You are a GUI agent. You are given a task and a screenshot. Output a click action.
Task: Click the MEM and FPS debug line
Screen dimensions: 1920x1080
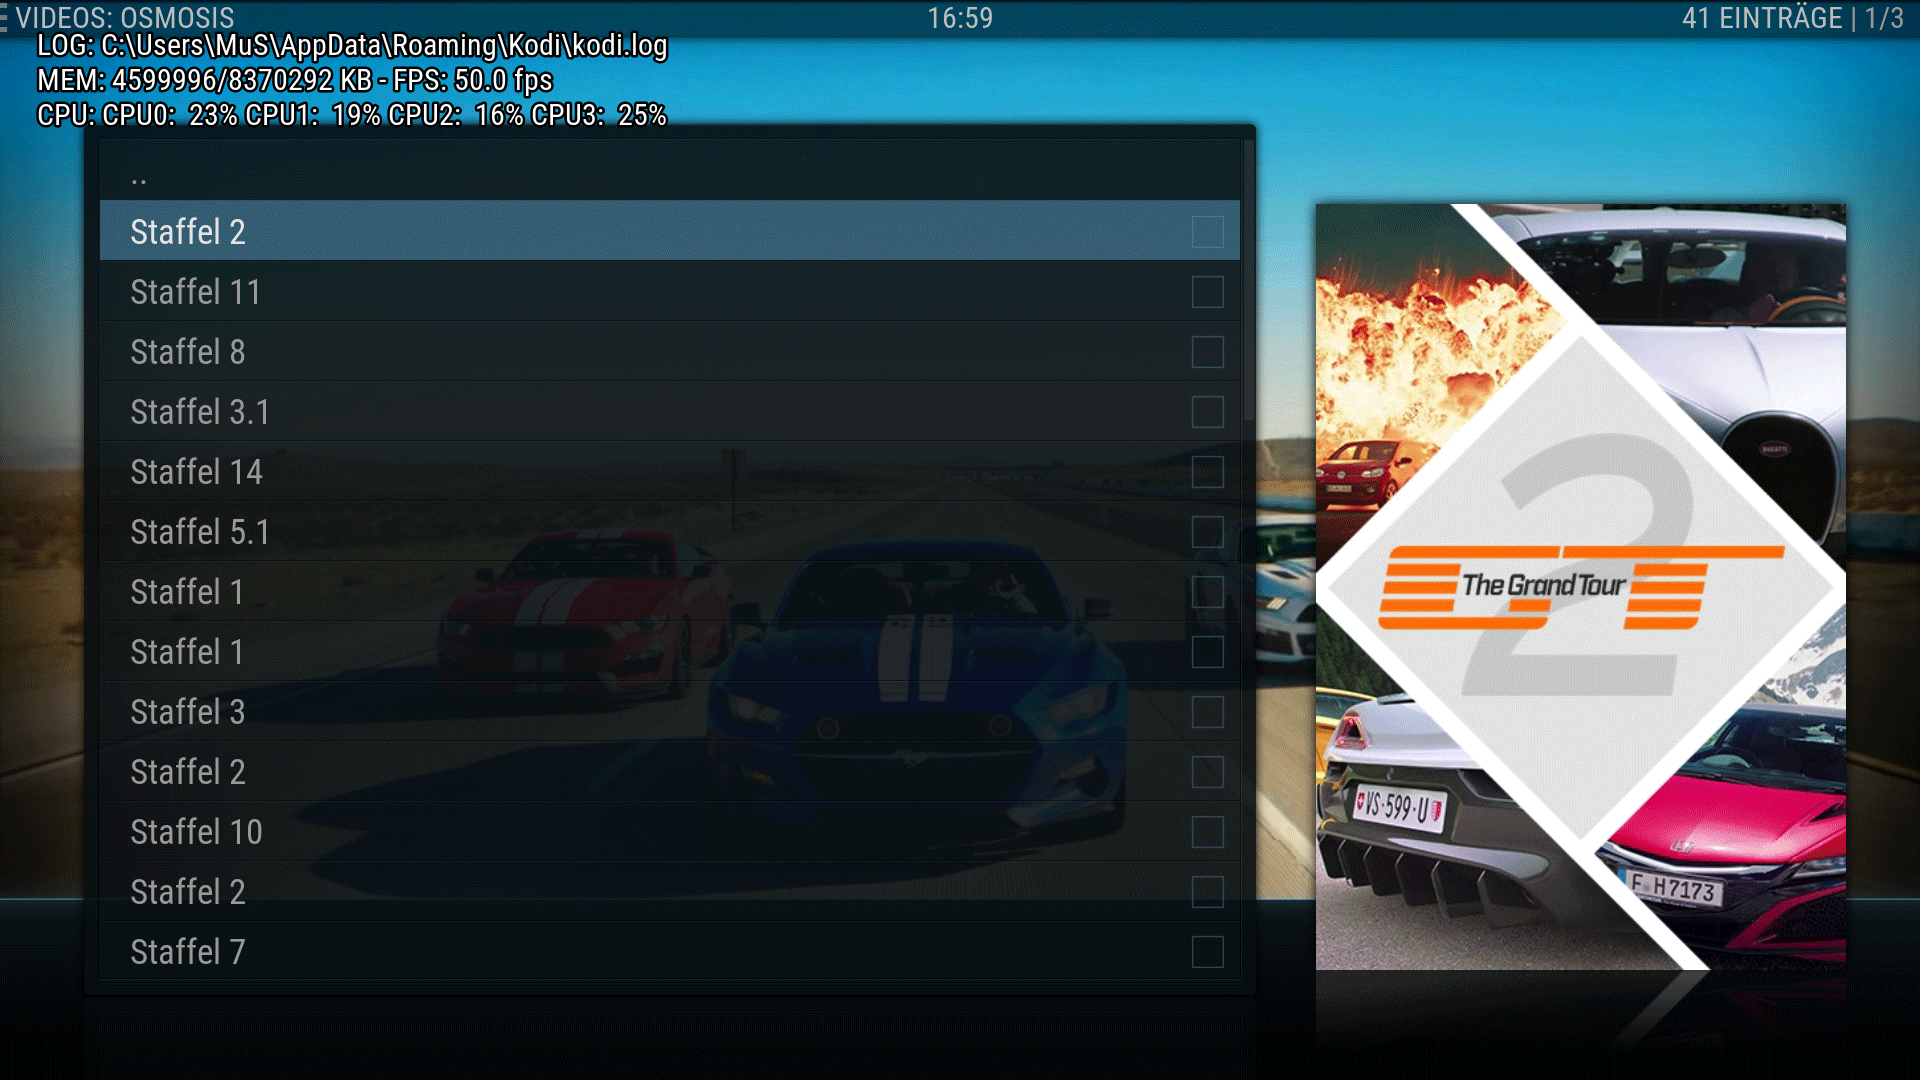point(295,80)
